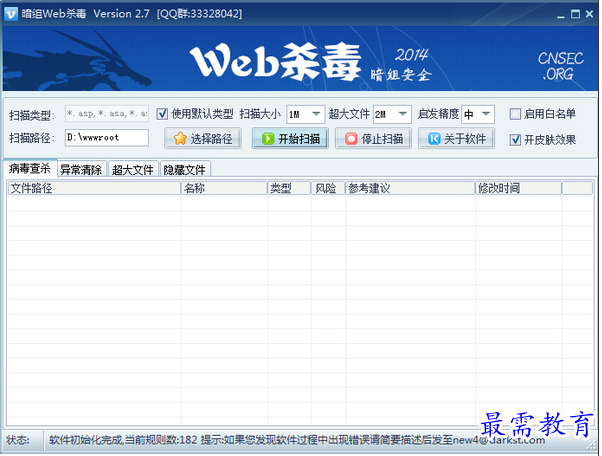
Task: Click the app logo icon in title bar
Action: 11,14
